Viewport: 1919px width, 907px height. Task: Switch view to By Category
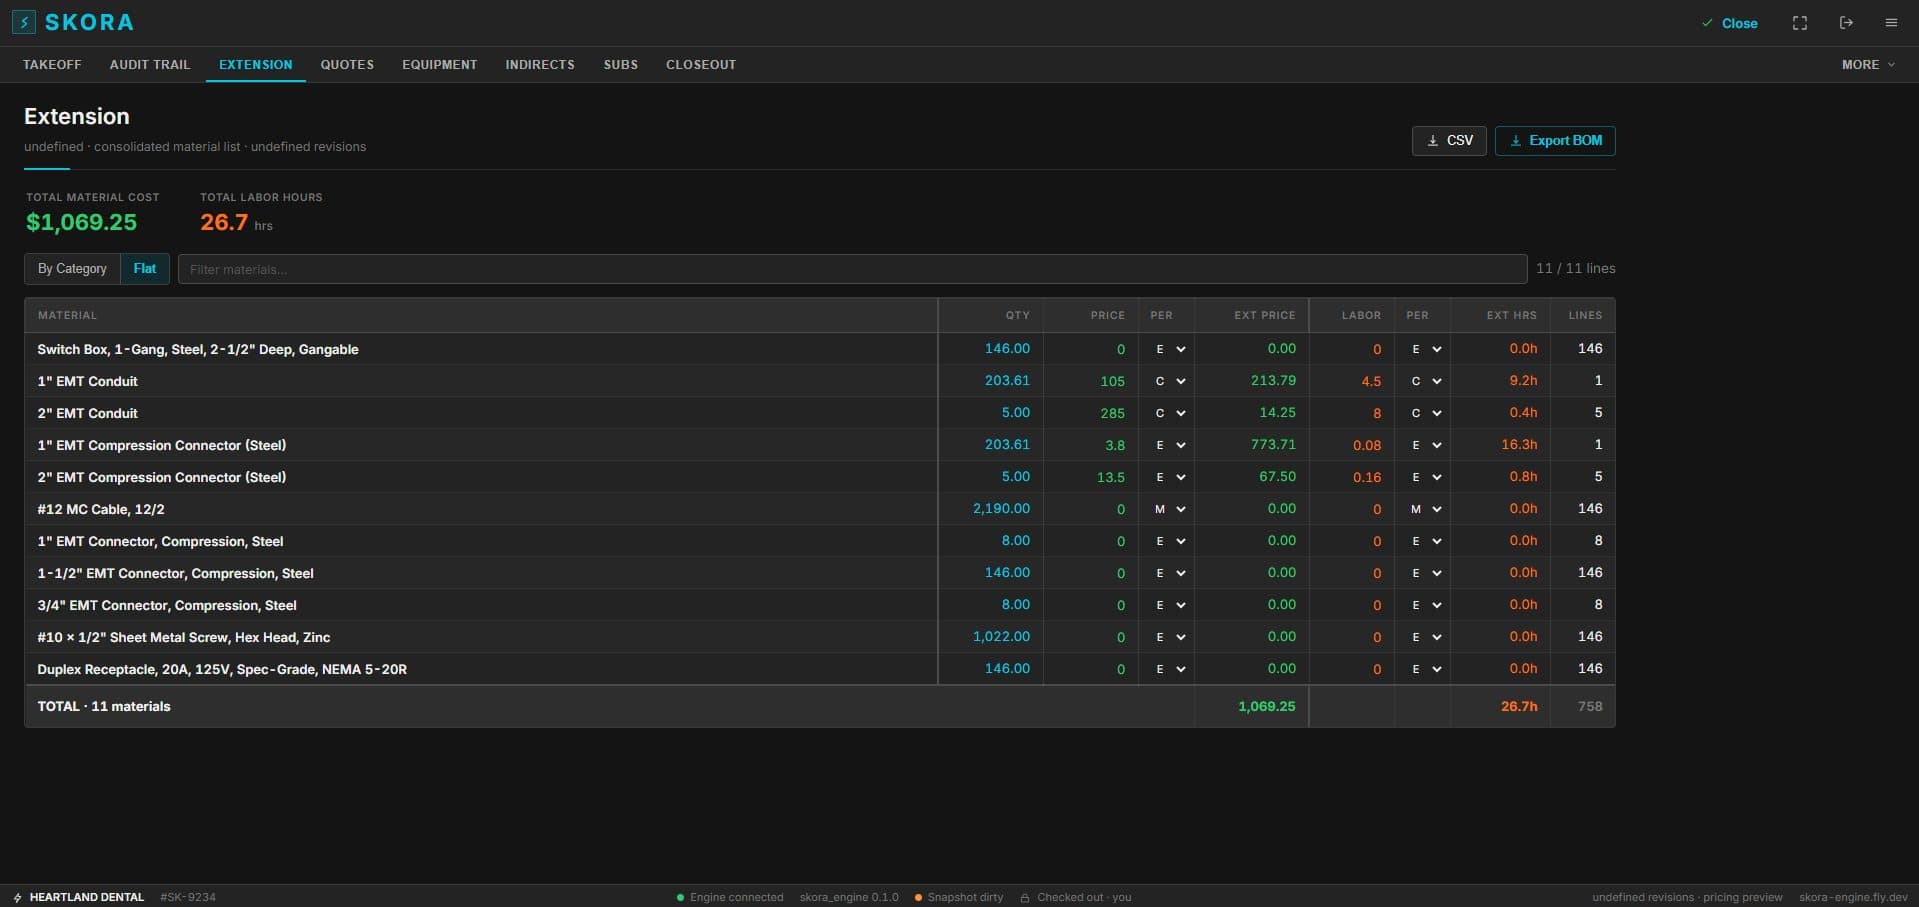72,269
